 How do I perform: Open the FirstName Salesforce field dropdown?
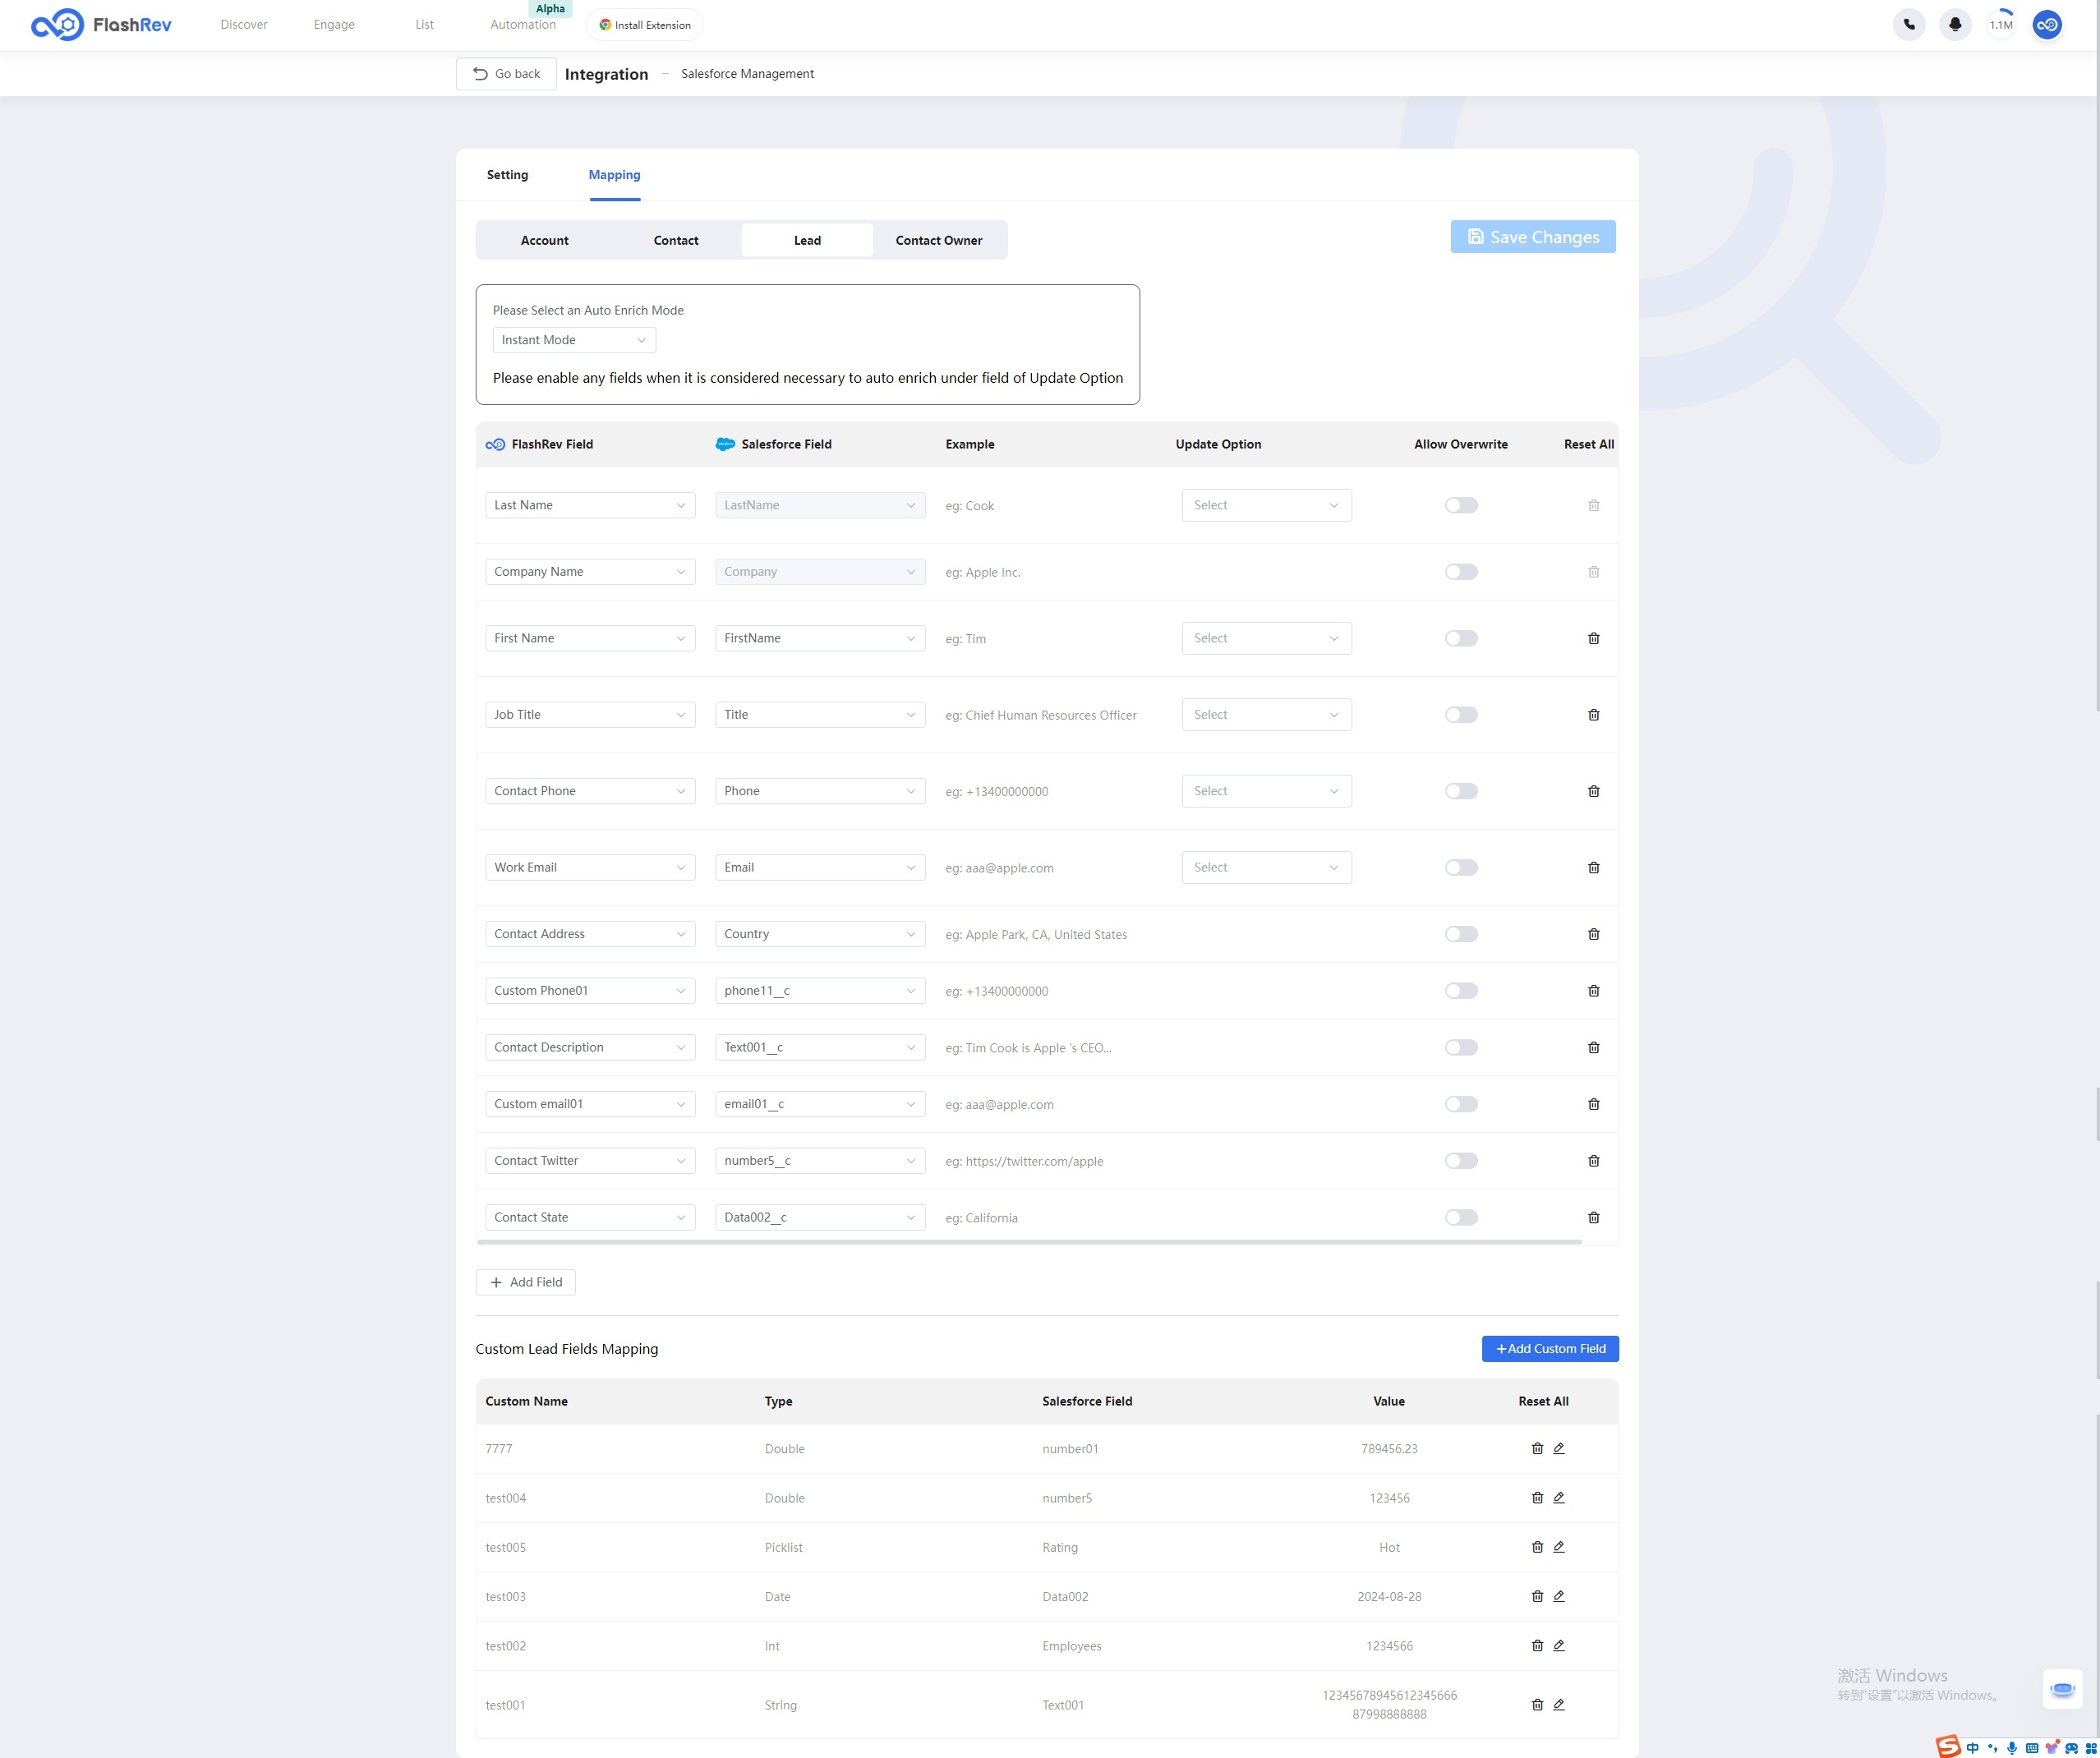[820, 638]
